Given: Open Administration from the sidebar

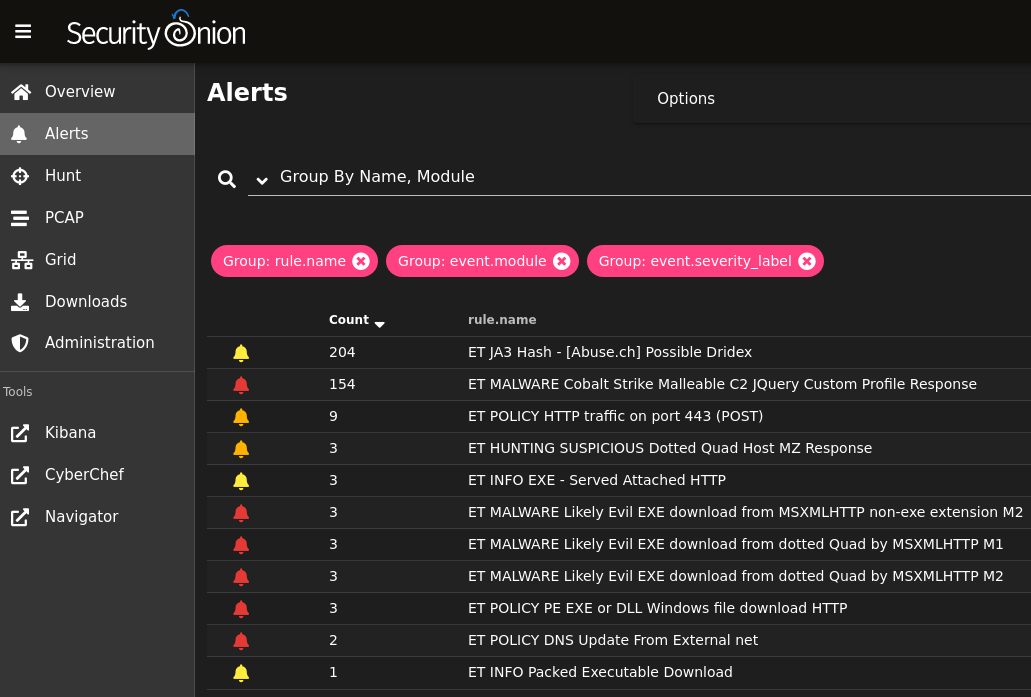Looking at the screenshot, I should 97,343.
